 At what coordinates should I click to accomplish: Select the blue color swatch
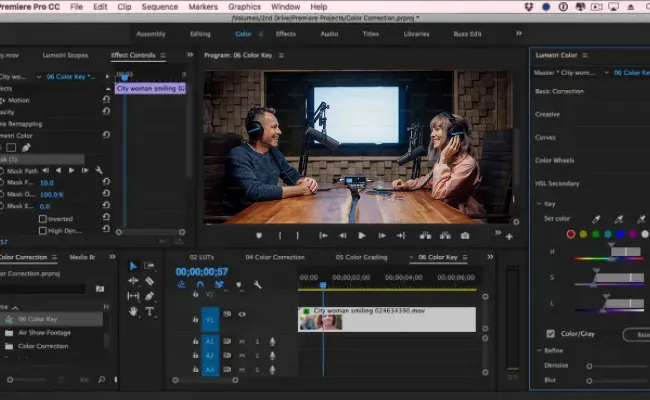point(620,234)
